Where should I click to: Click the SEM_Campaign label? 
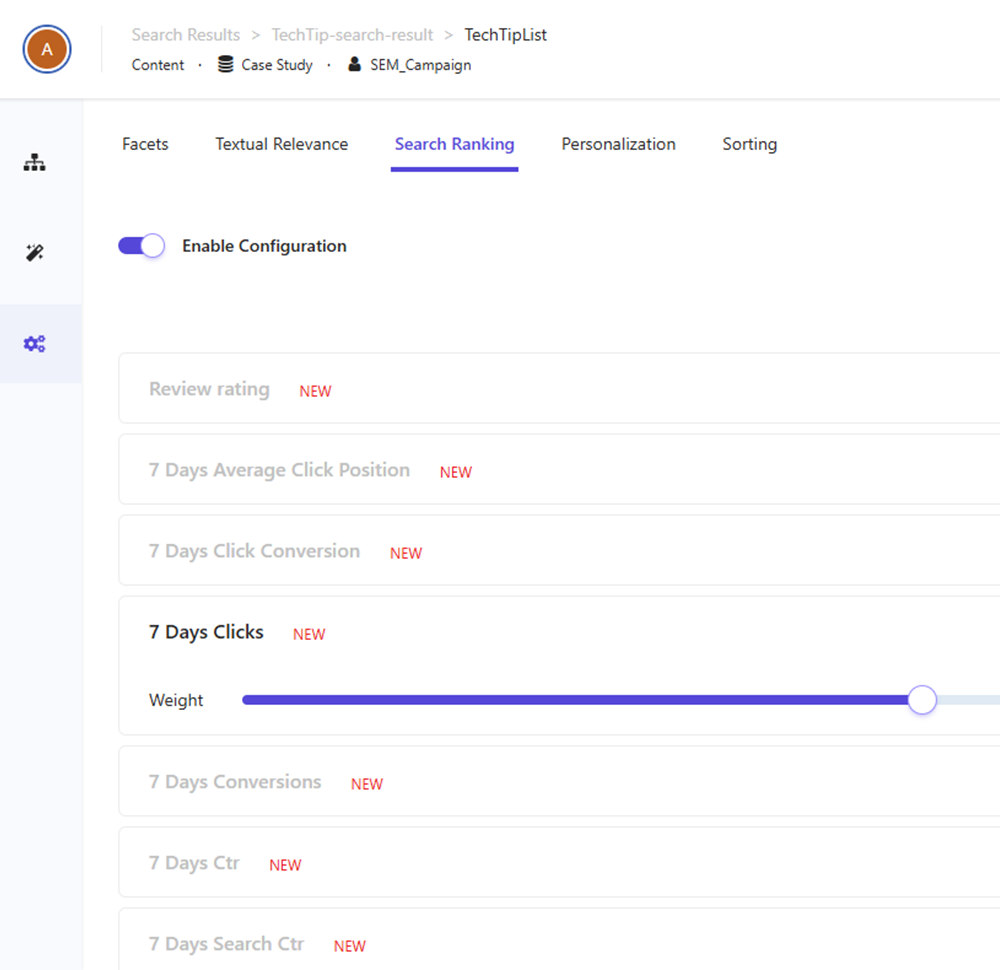point(421,65)
